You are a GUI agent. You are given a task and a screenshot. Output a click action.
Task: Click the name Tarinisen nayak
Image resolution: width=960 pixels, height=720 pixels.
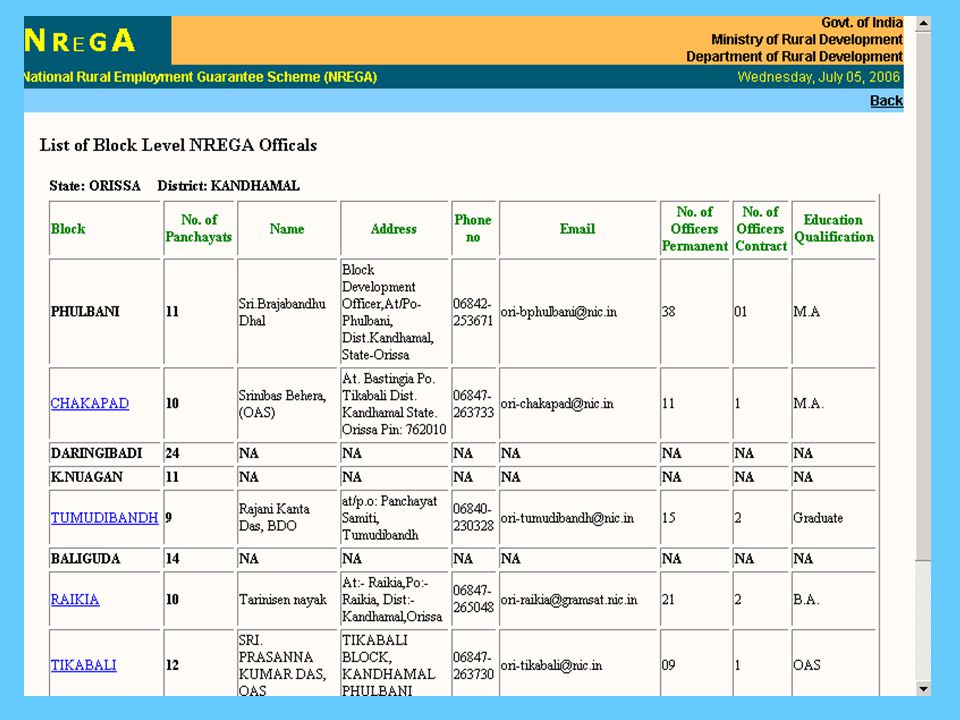point(282,599)
